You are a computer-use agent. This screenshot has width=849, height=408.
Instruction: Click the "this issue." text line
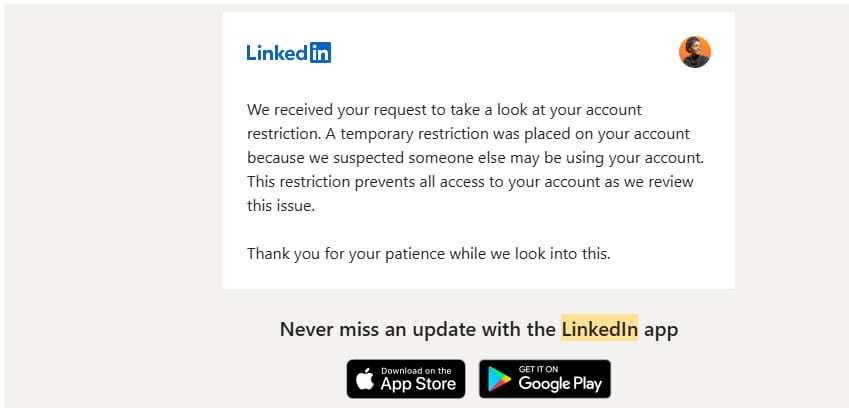coord(280,206)
